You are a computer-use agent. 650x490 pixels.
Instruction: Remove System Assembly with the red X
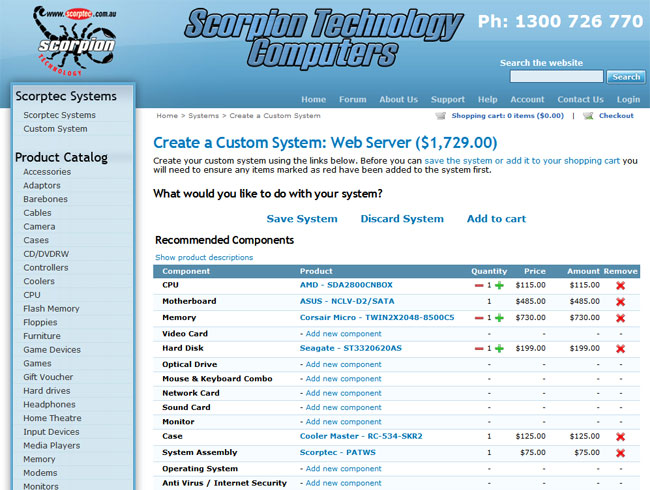(621, 453)
